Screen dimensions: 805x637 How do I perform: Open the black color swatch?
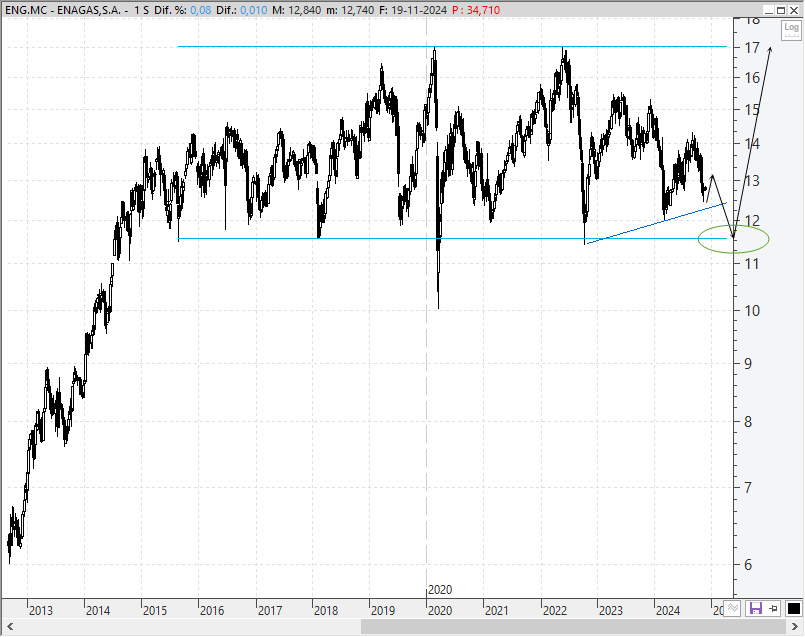[x=793, y=609]
